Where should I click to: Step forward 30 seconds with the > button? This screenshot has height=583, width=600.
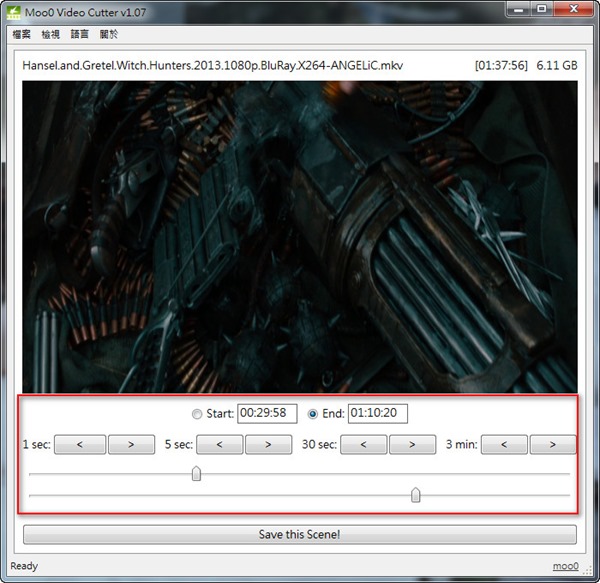[413, 444]
